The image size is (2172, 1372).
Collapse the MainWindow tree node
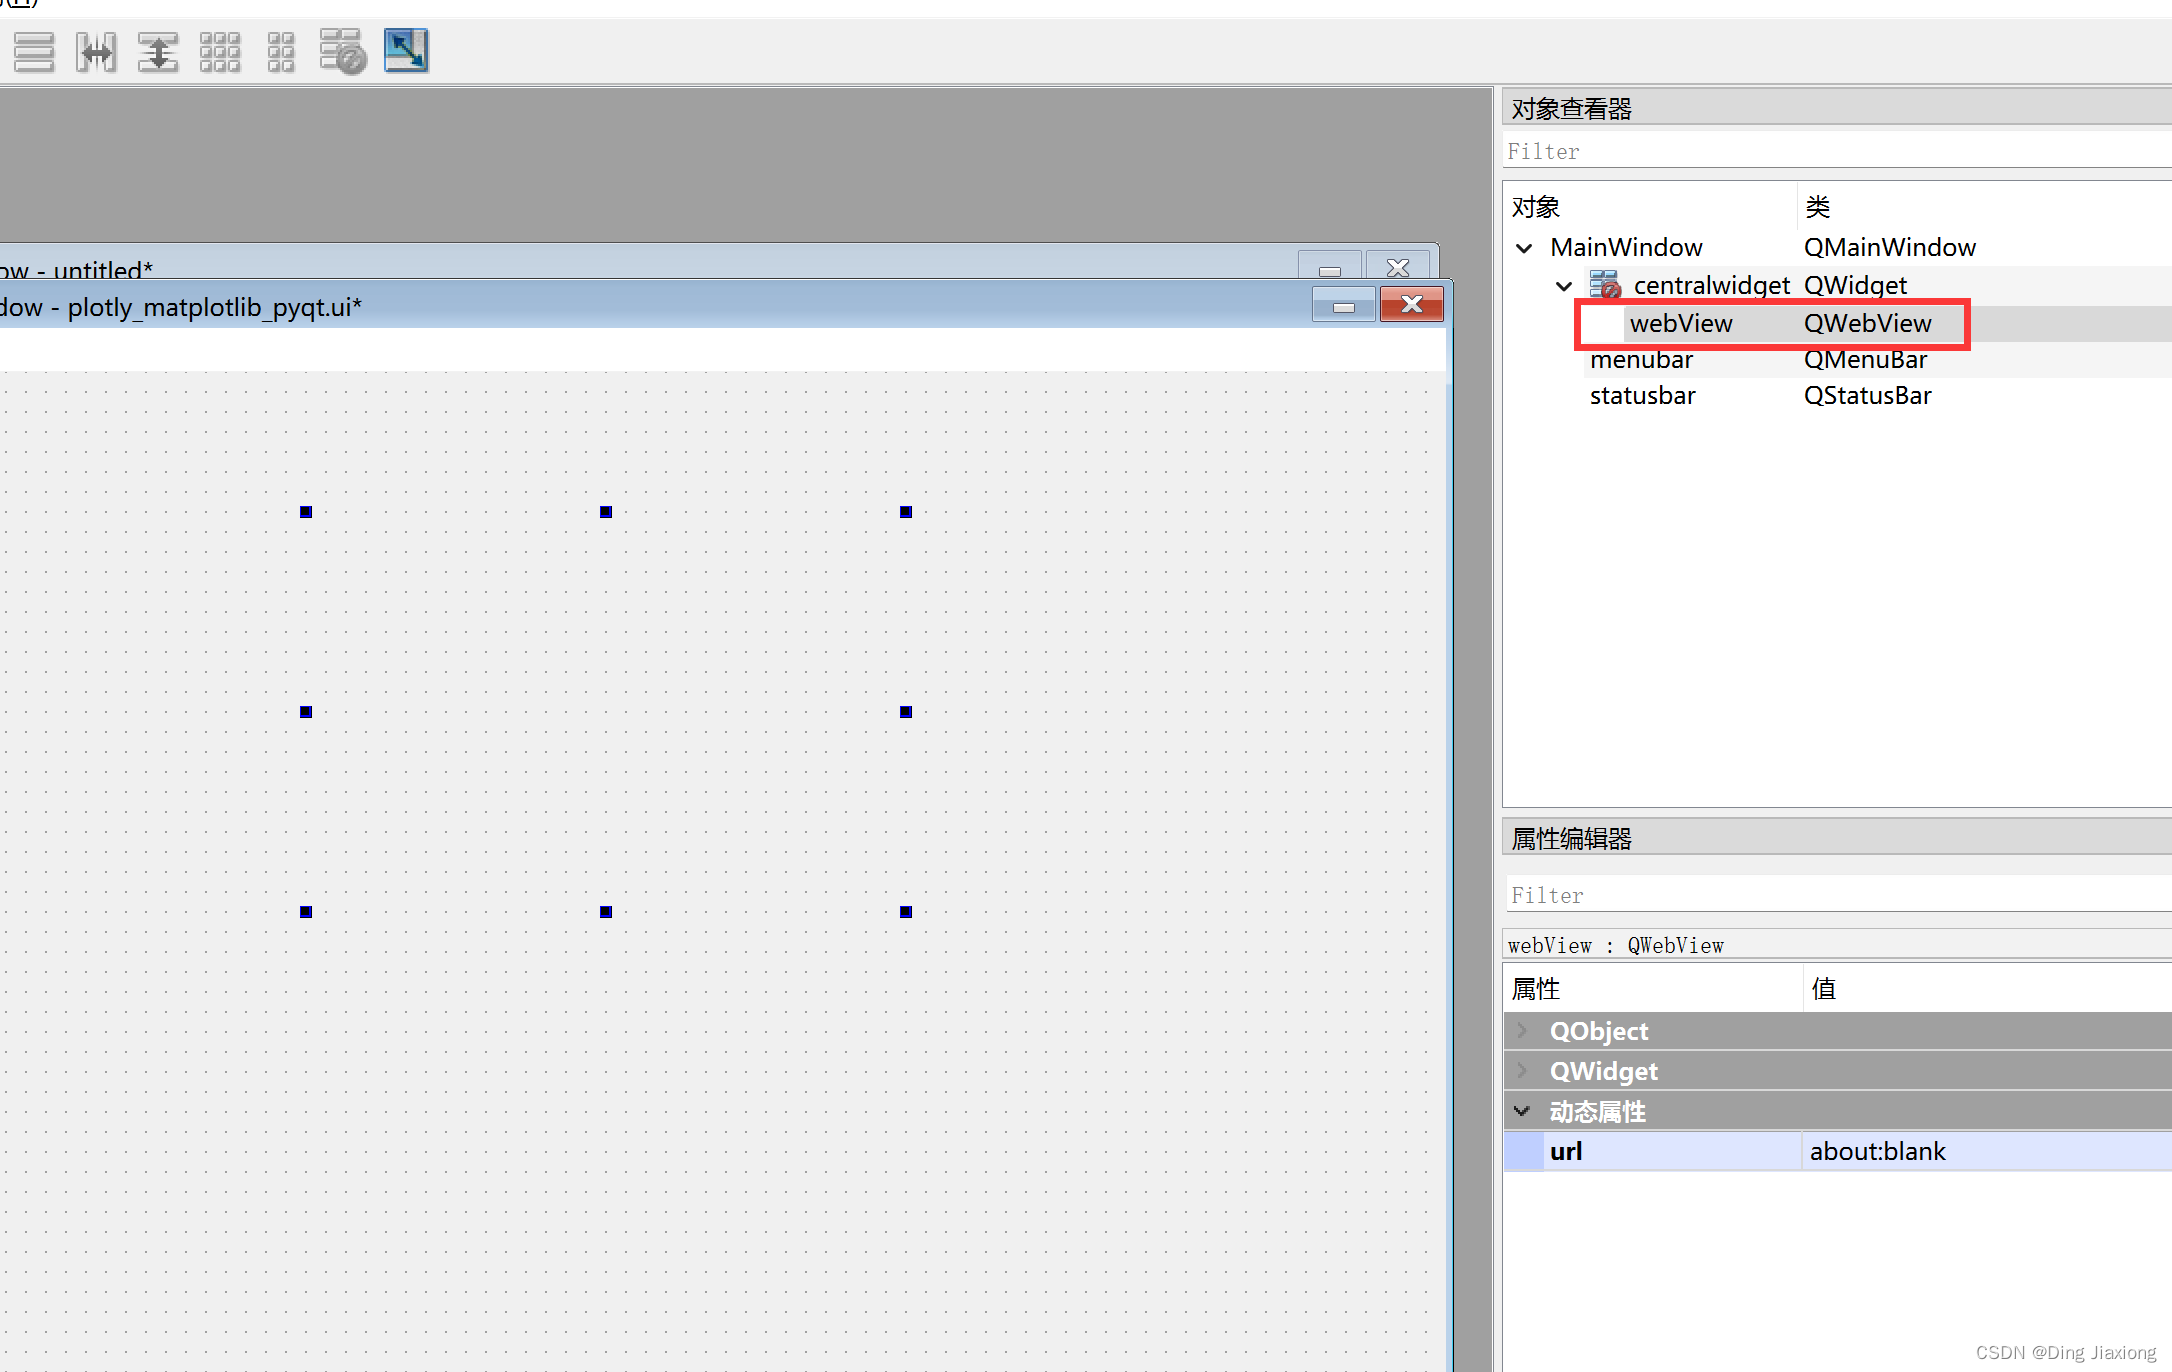pos(1524,248)
